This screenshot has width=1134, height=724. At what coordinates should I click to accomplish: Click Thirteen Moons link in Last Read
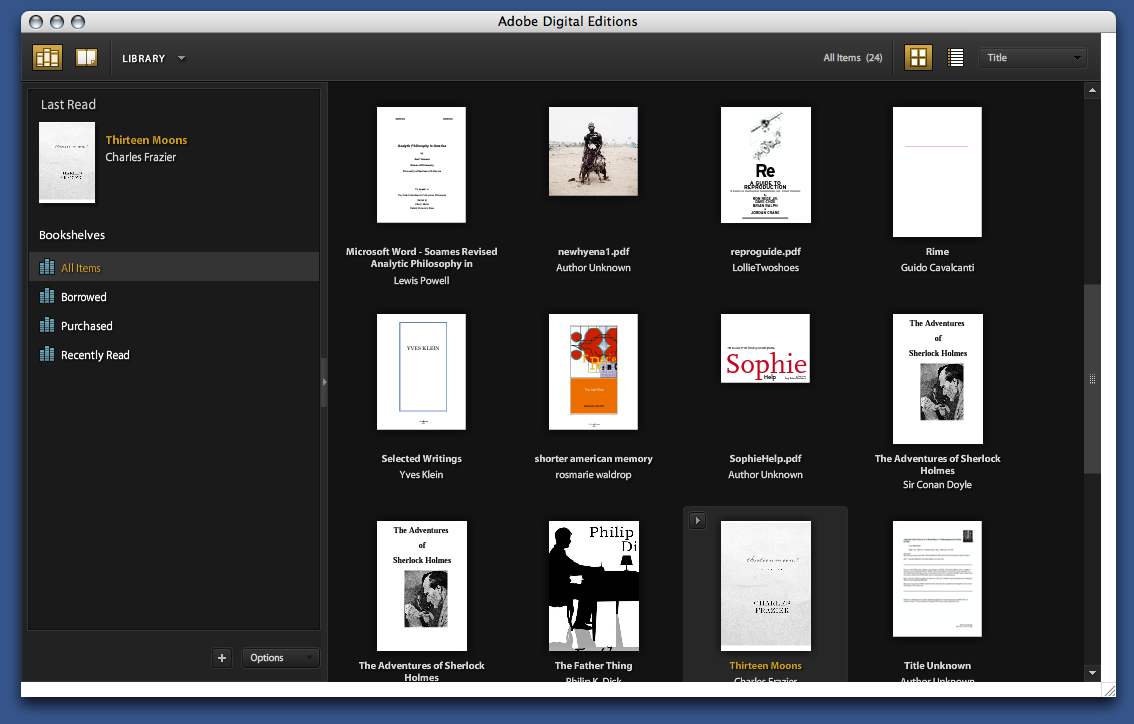[x=146, y=140]
